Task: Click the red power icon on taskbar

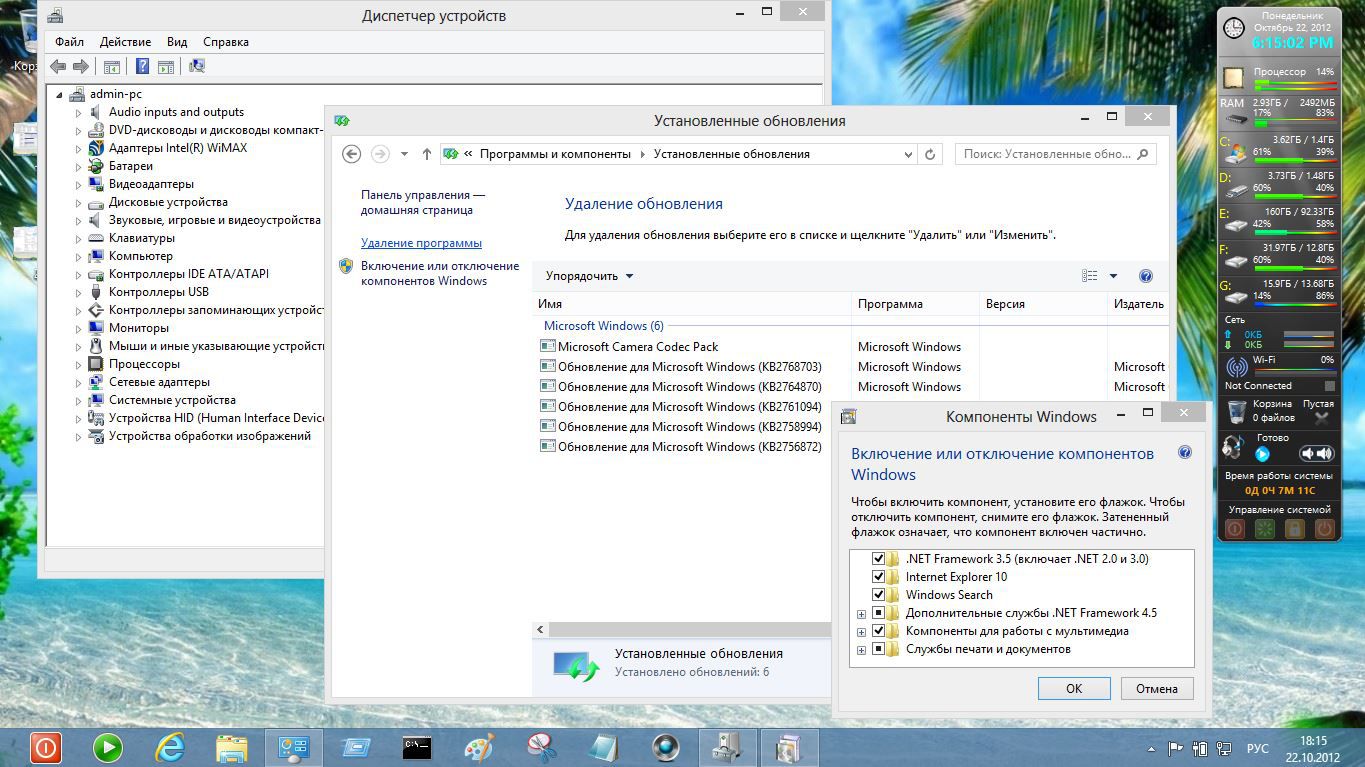Action: [46, 747]
